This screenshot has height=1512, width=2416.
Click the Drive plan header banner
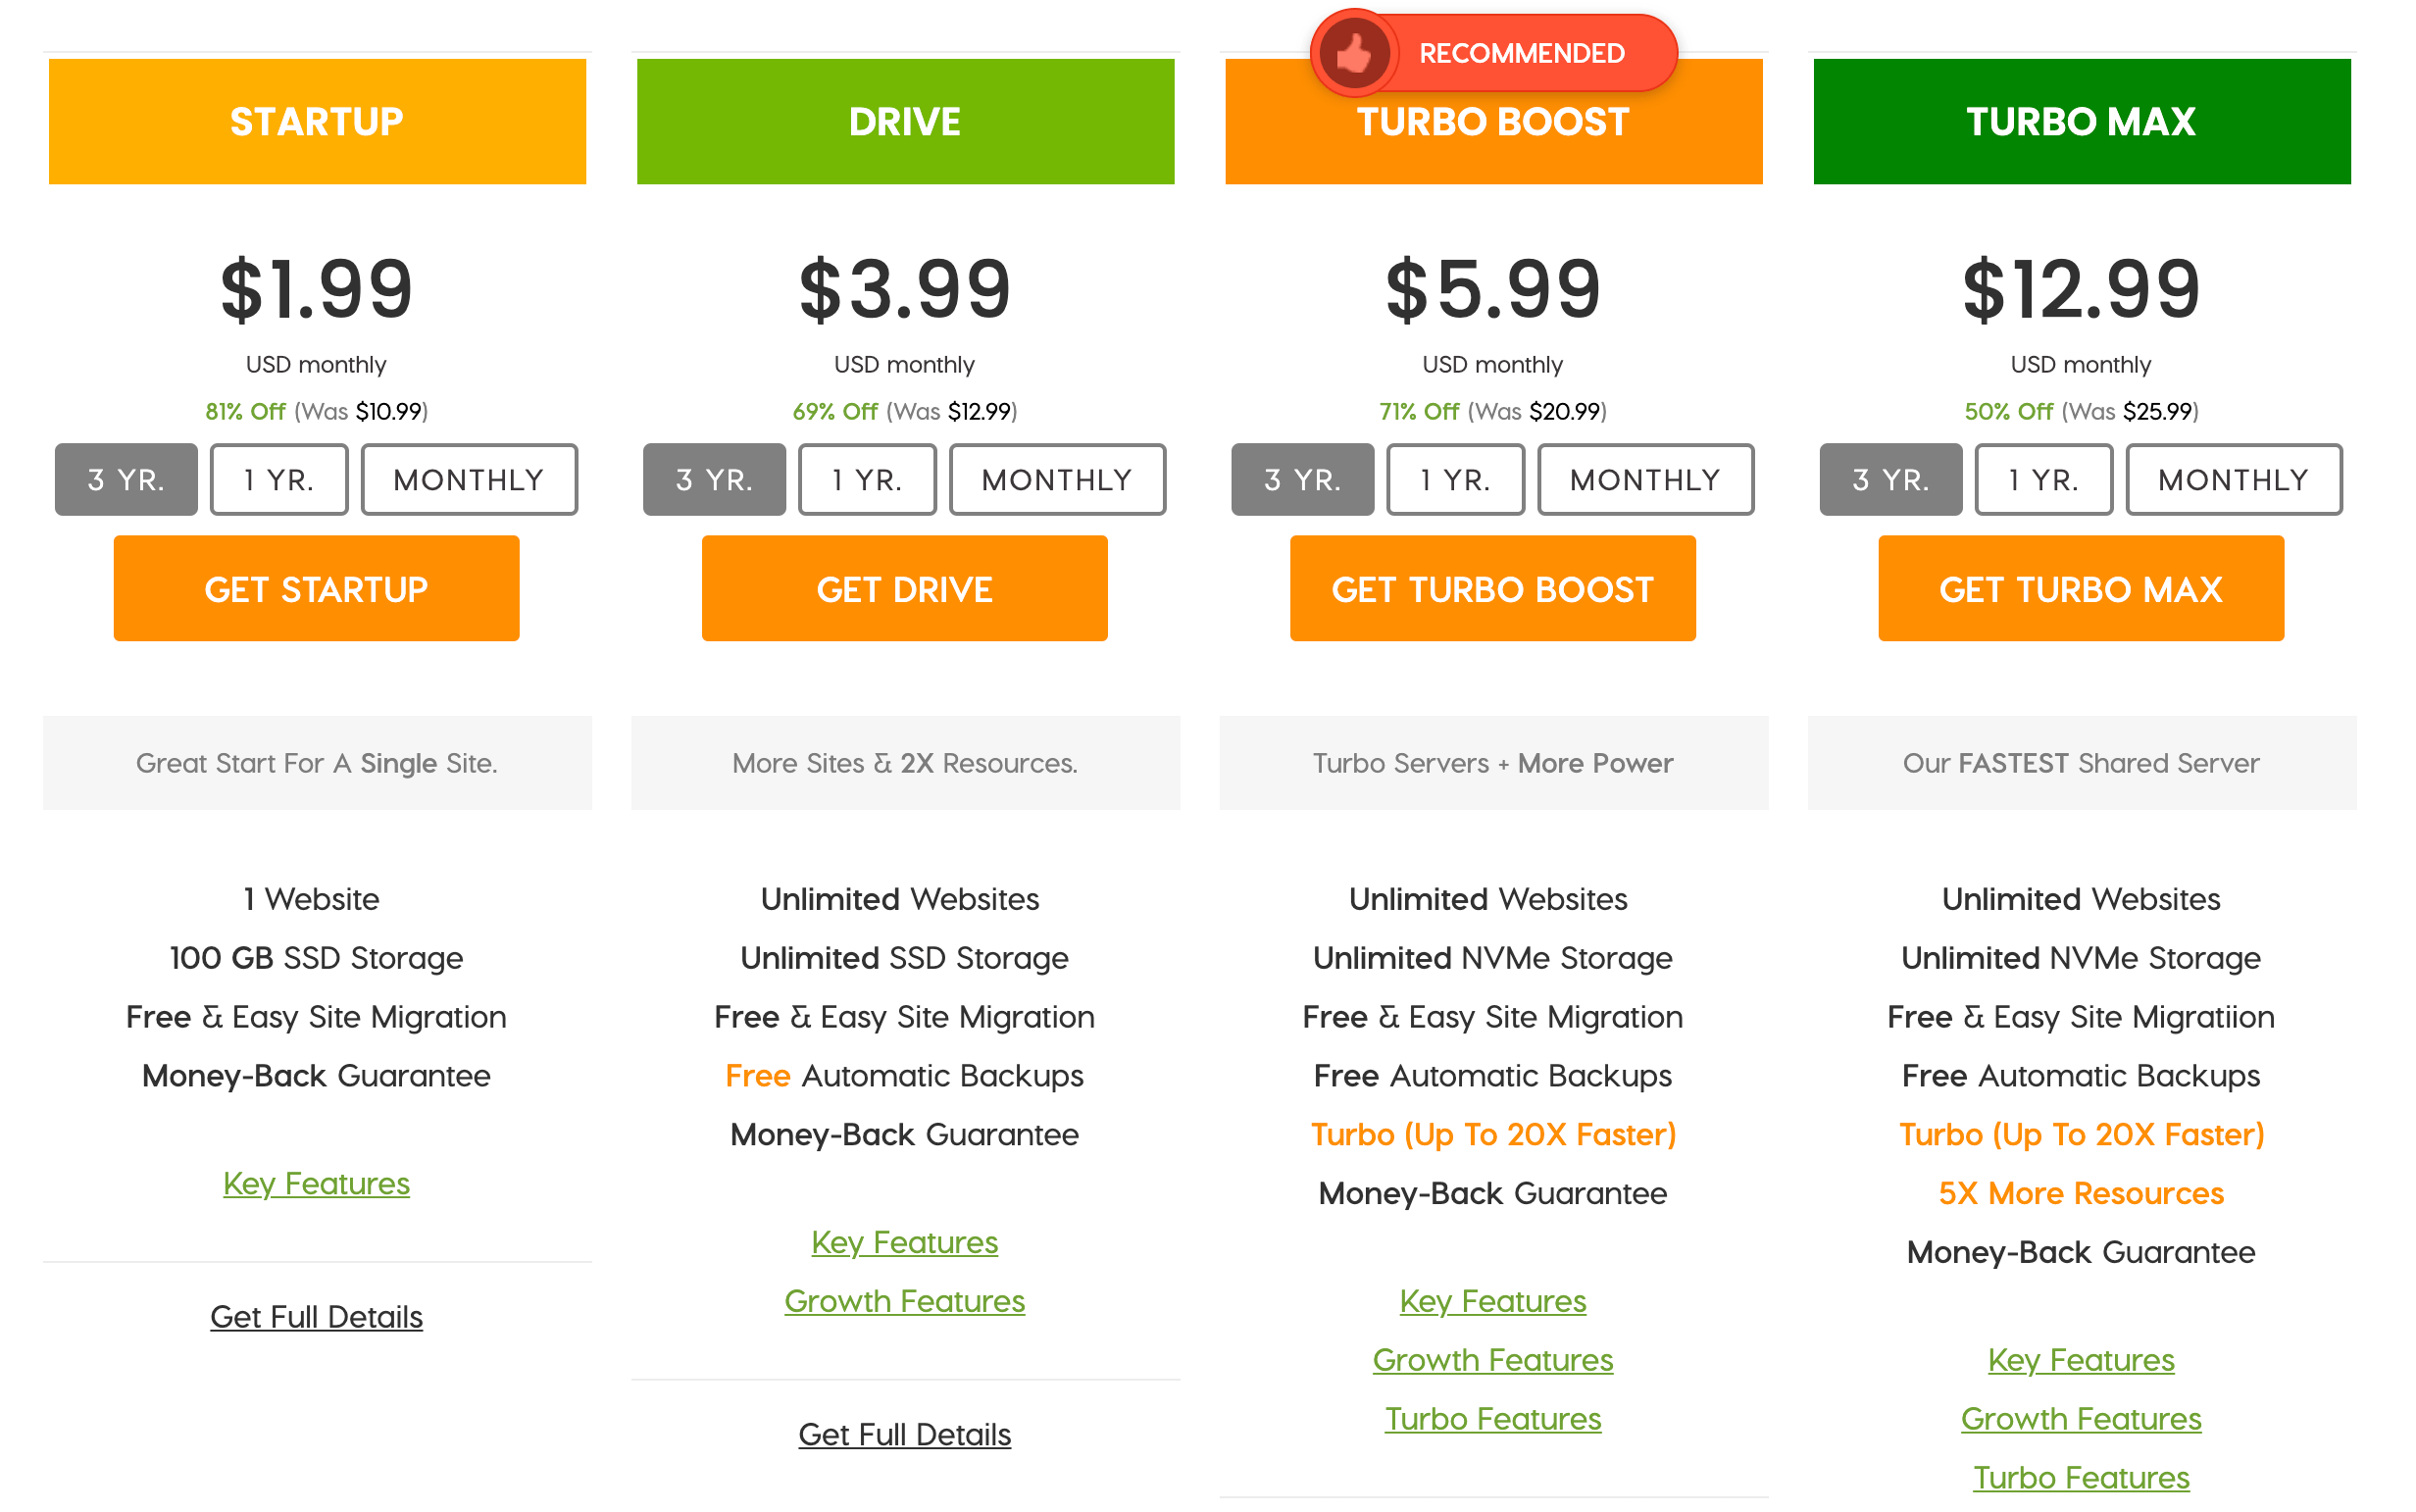[905, 122]
